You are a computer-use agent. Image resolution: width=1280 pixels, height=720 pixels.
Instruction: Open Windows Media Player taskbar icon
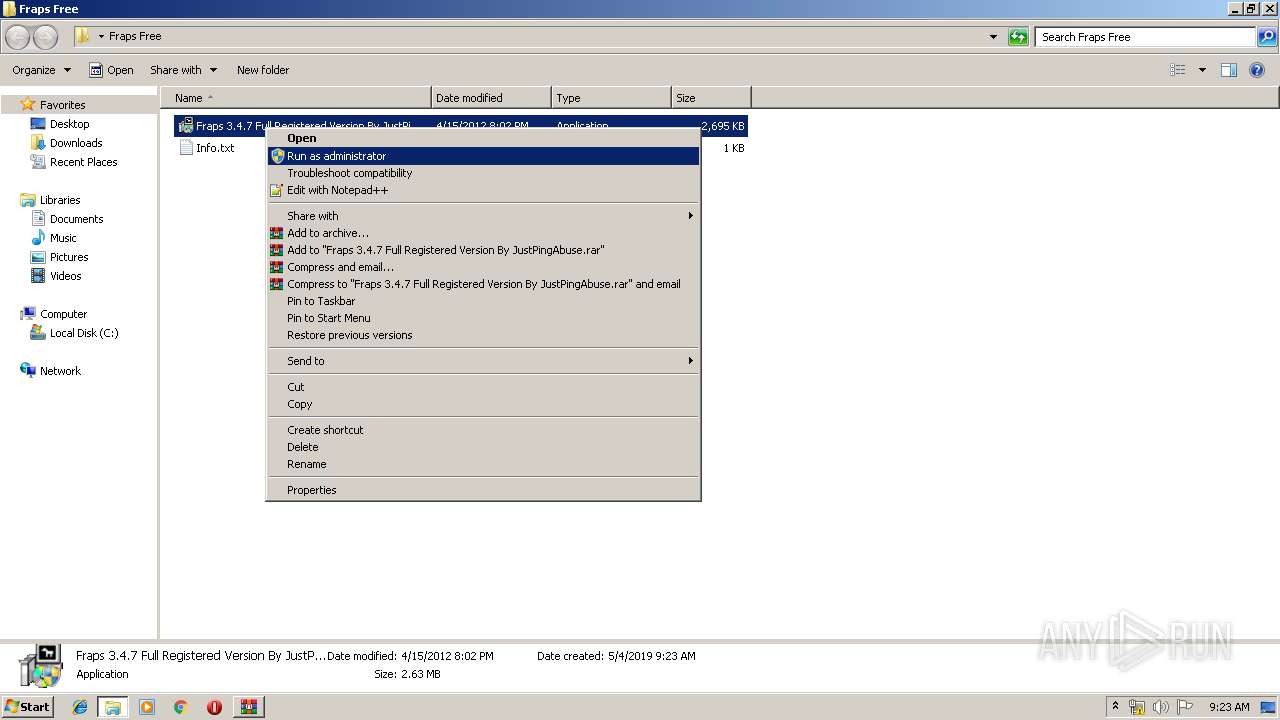[147, 707]
